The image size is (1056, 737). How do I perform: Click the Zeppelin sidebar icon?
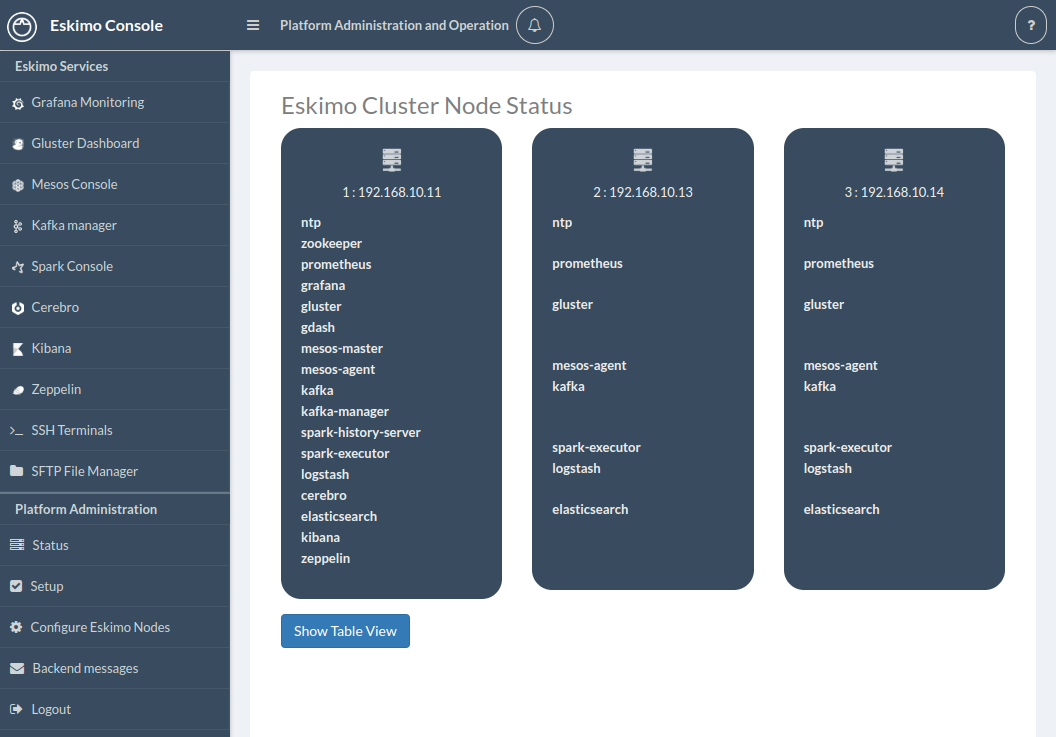coord(17,390)
